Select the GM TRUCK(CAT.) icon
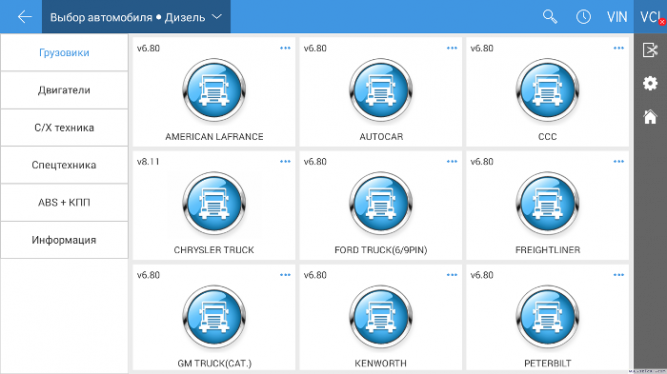This screenshot has width=667, height=374. click(214, 317)
